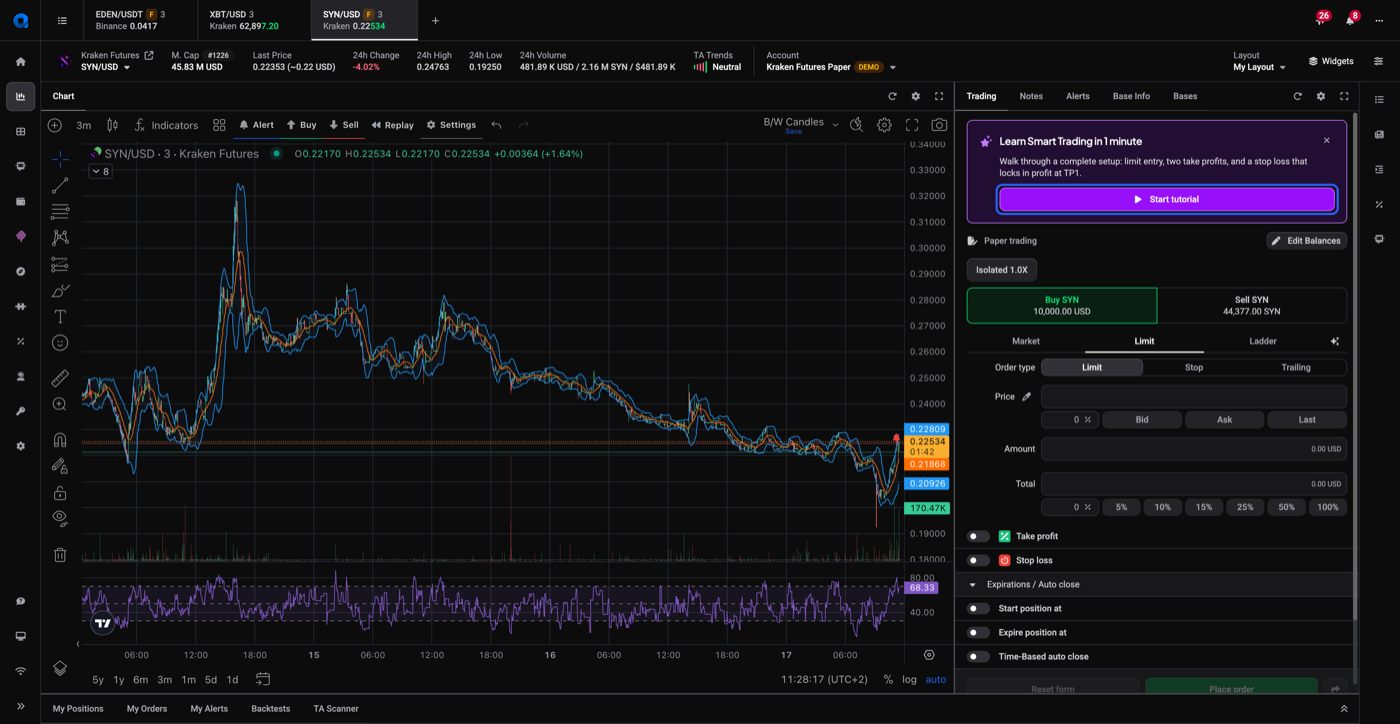
Task: Select the Trailing order type
Action: [x=1296, y=367]
